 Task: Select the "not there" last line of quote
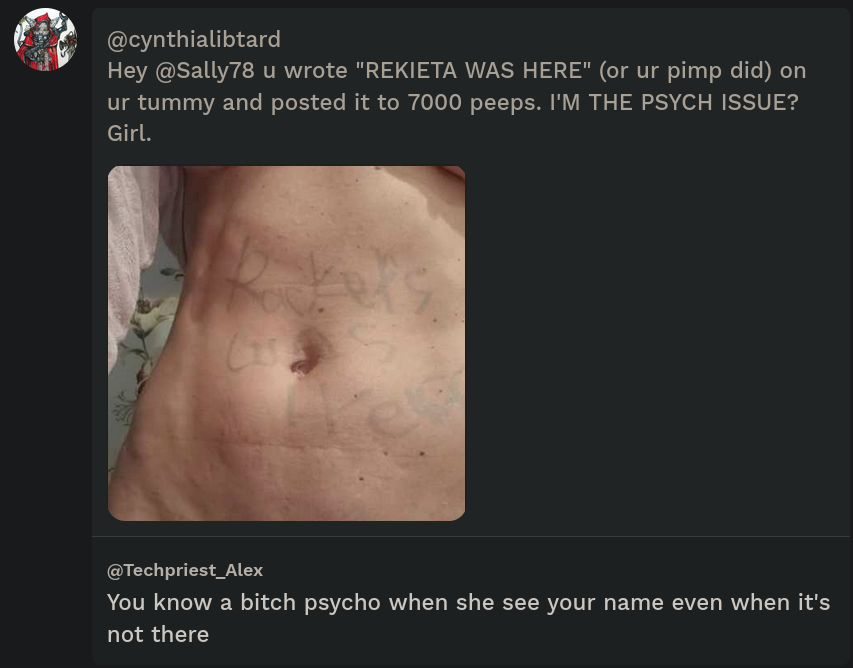[x=158, y=634]
